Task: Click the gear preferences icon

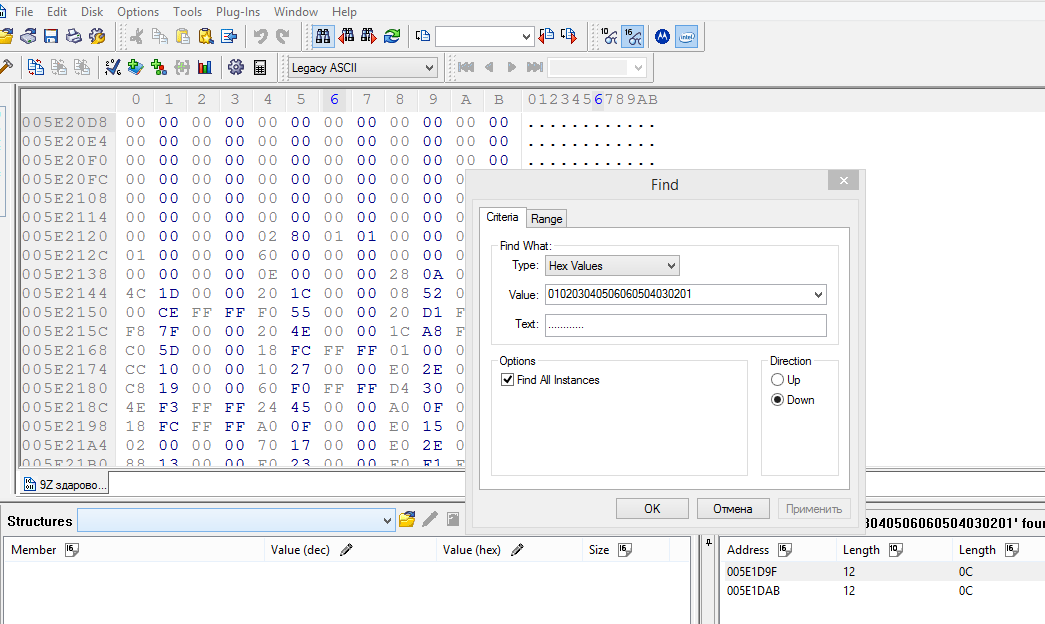Action: coord(236,67)
